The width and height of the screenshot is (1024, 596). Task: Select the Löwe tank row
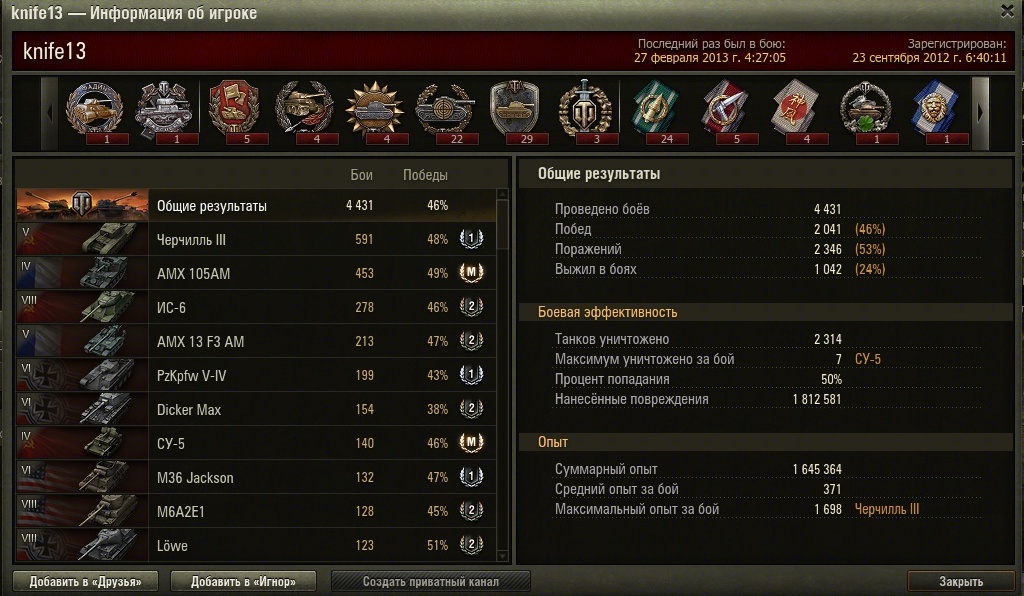pos(255,545)
